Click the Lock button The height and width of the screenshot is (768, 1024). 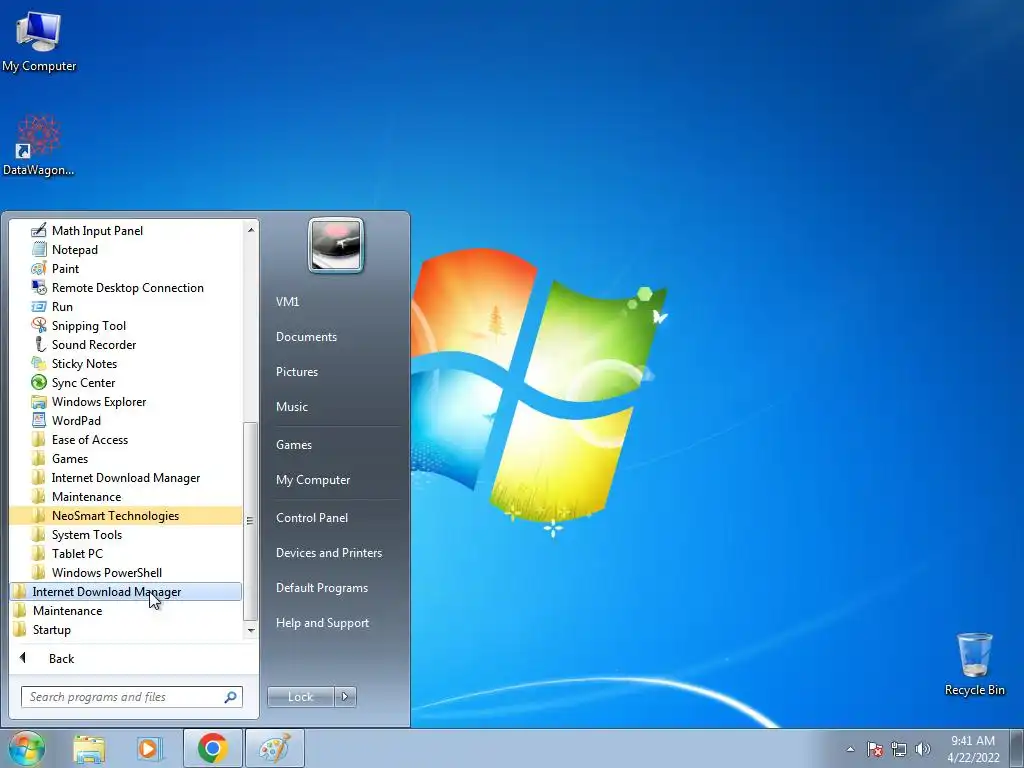pyautogui.click(x=300, y=697)
